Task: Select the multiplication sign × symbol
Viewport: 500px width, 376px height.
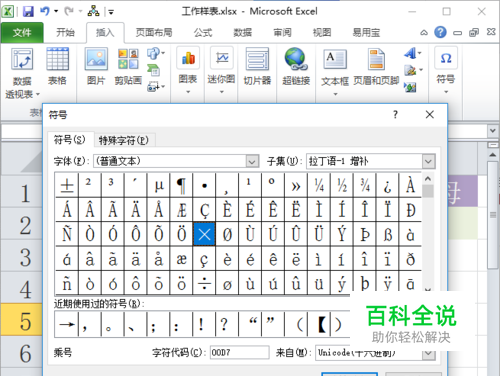Action: pos(204,234)
